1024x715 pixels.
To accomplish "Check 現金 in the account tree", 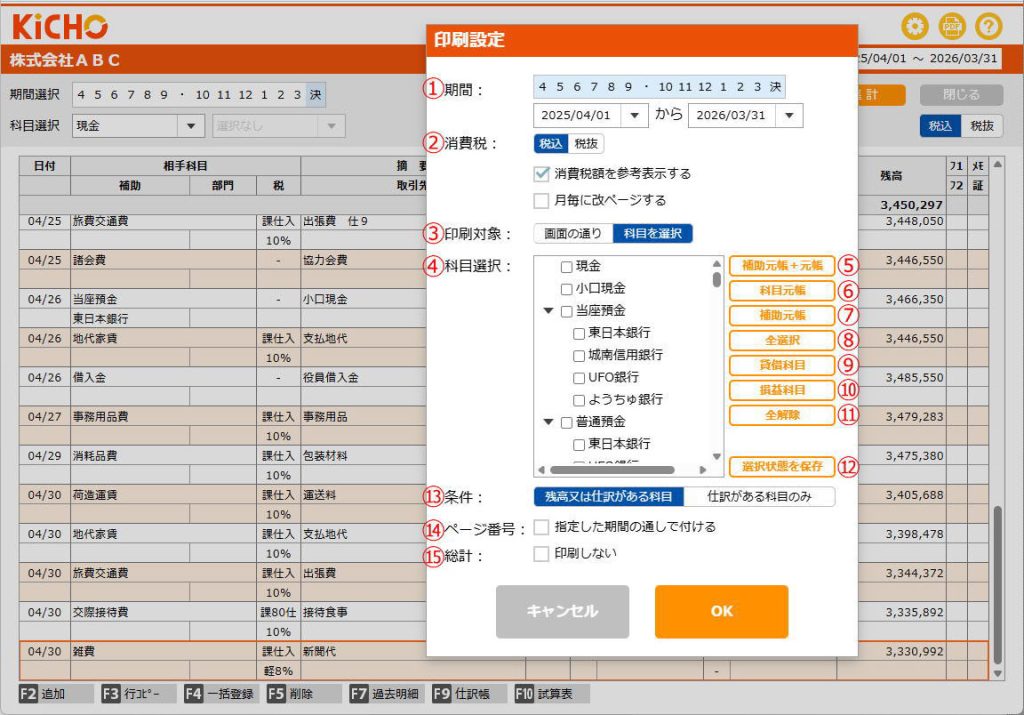I will coord(567,266).
